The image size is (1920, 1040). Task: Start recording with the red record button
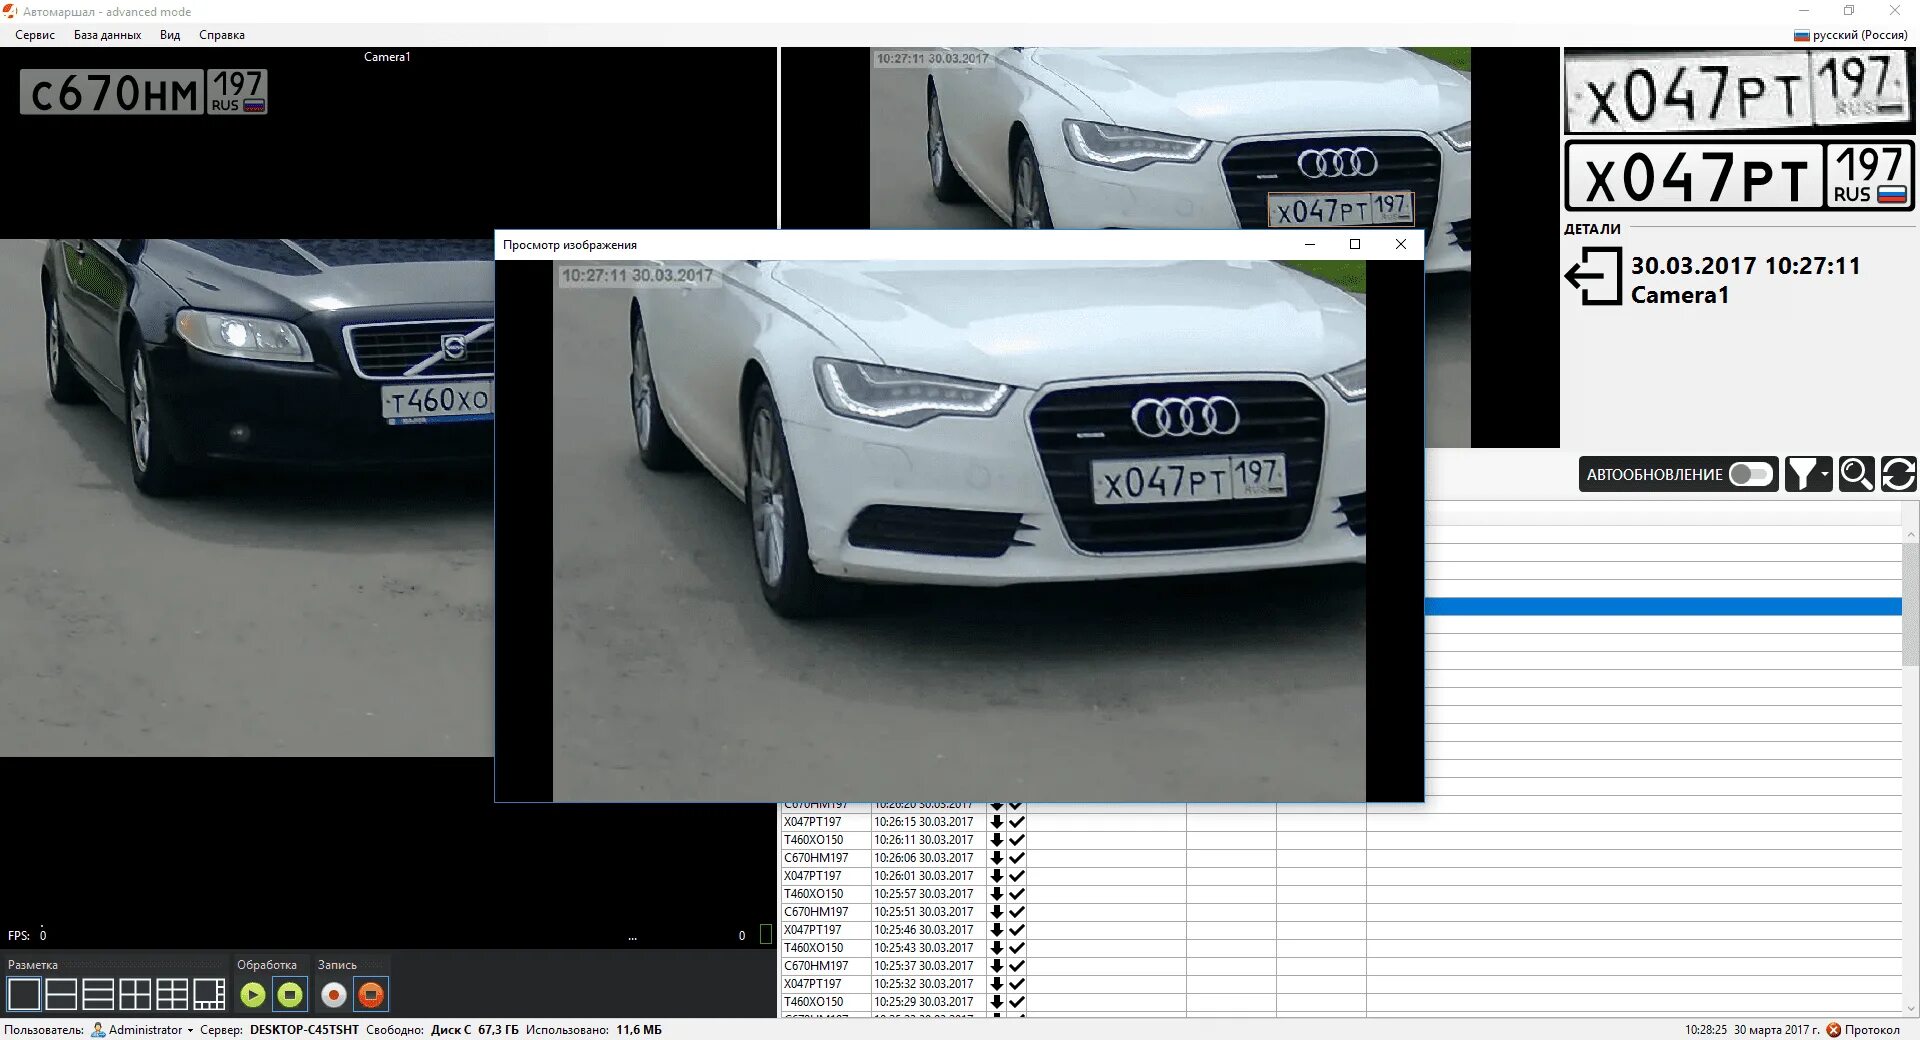334,994
